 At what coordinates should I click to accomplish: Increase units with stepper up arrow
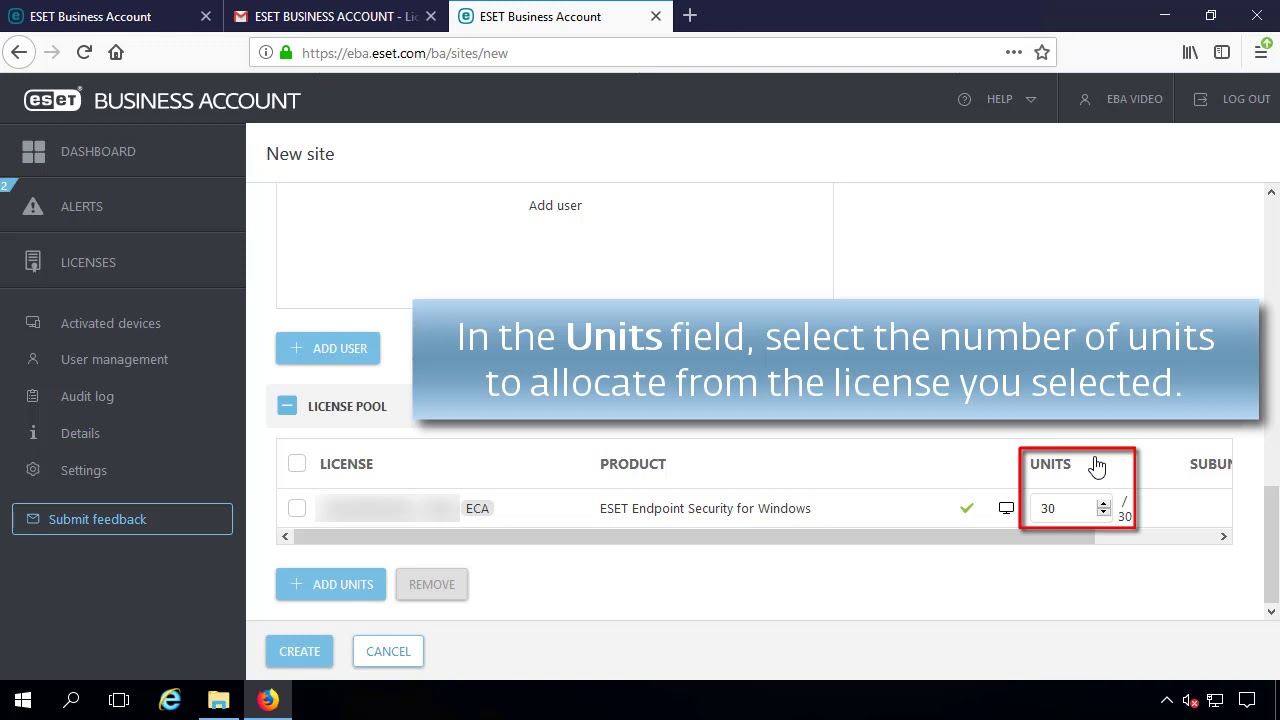(x=1104, y=503)
